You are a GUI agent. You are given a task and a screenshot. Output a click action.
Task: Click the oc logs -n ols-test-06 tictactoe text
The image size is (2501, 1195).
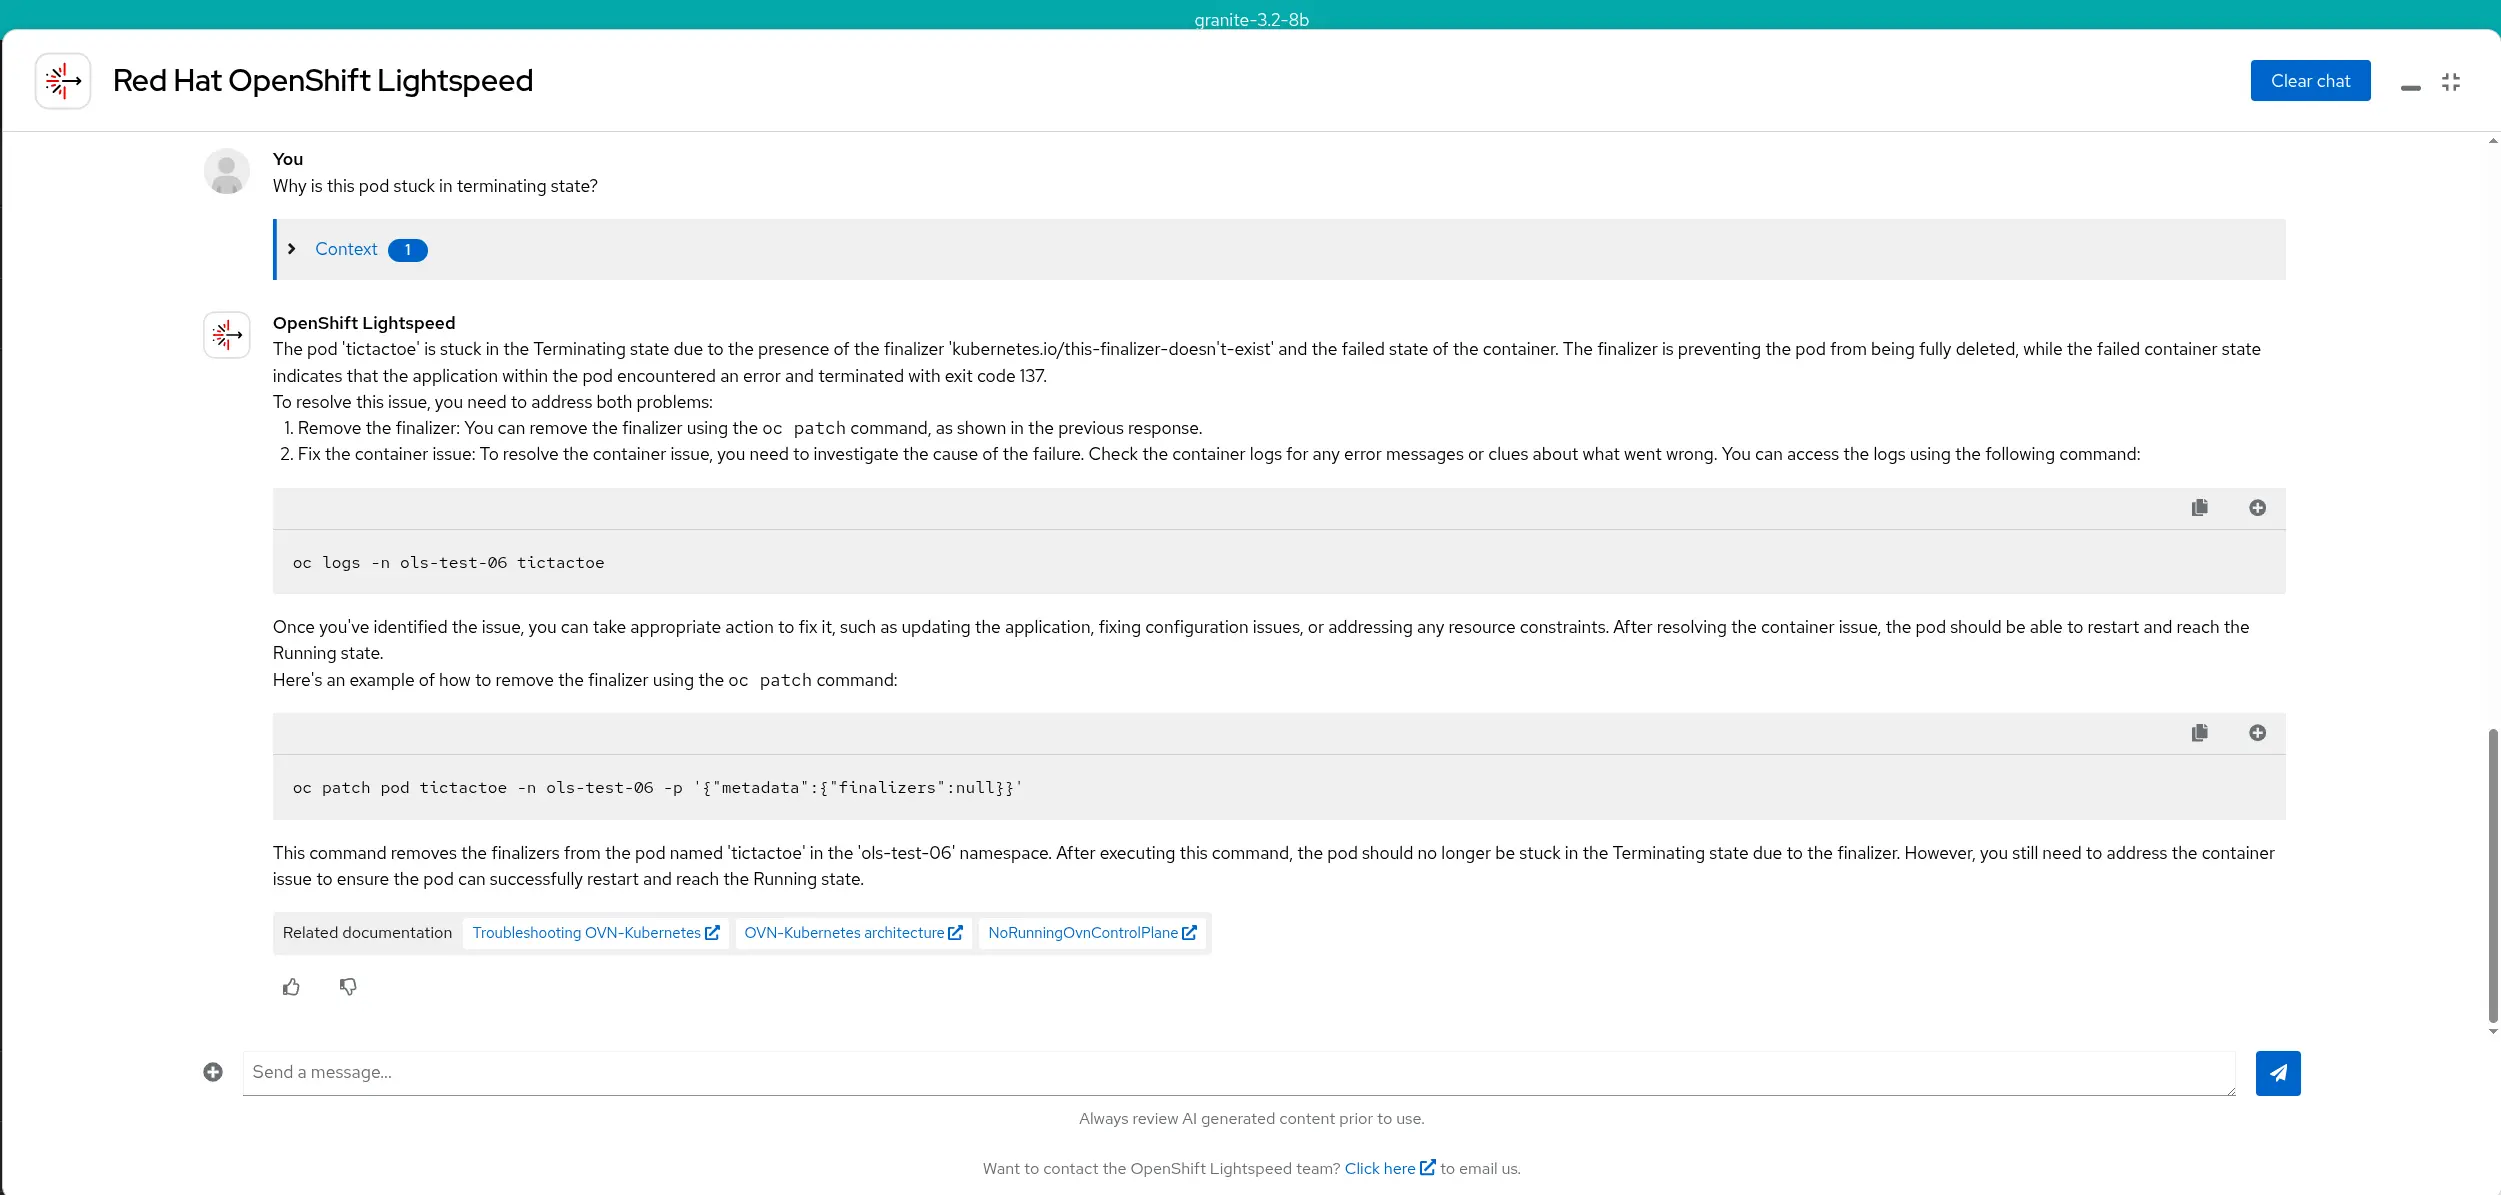click(448, 563)
